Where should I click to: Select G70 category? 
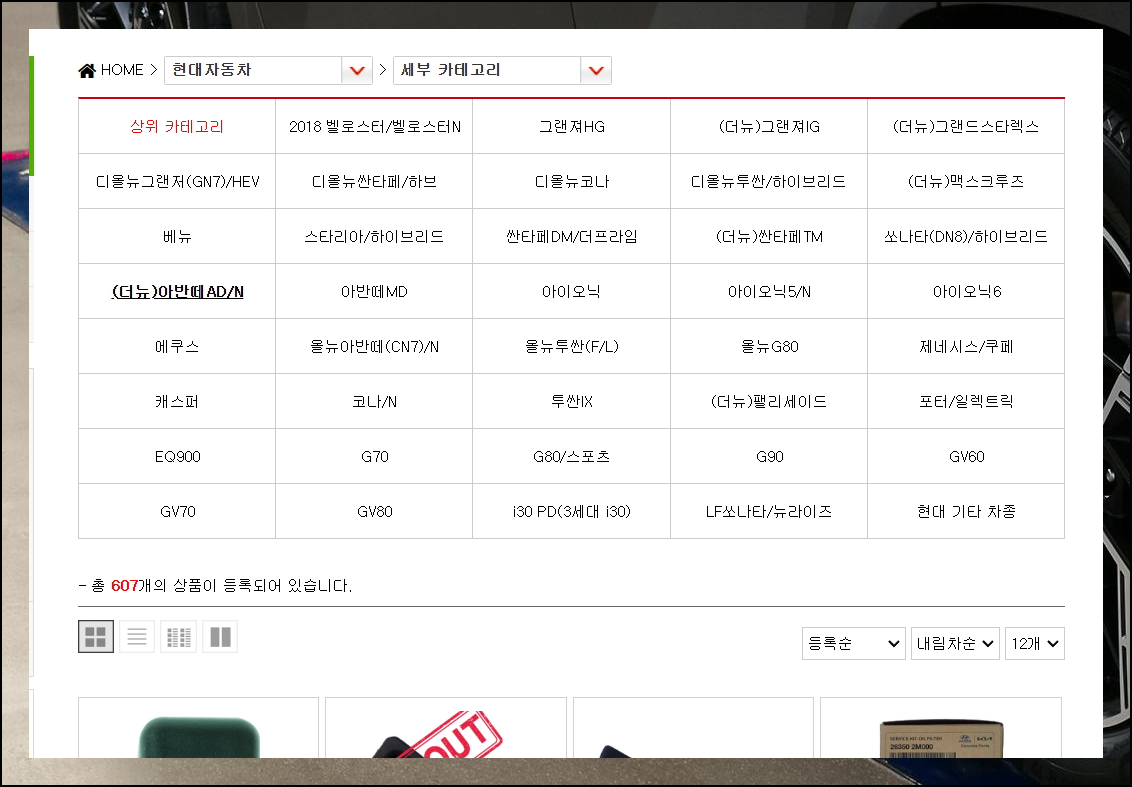tap(375, 456)
